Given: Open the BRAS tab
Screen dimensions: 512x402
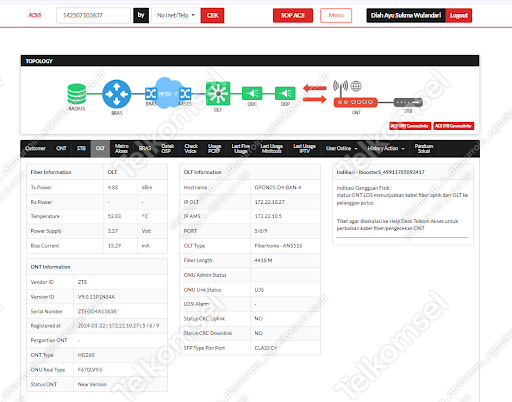Looking at the screenshot, I should [145, 148].
